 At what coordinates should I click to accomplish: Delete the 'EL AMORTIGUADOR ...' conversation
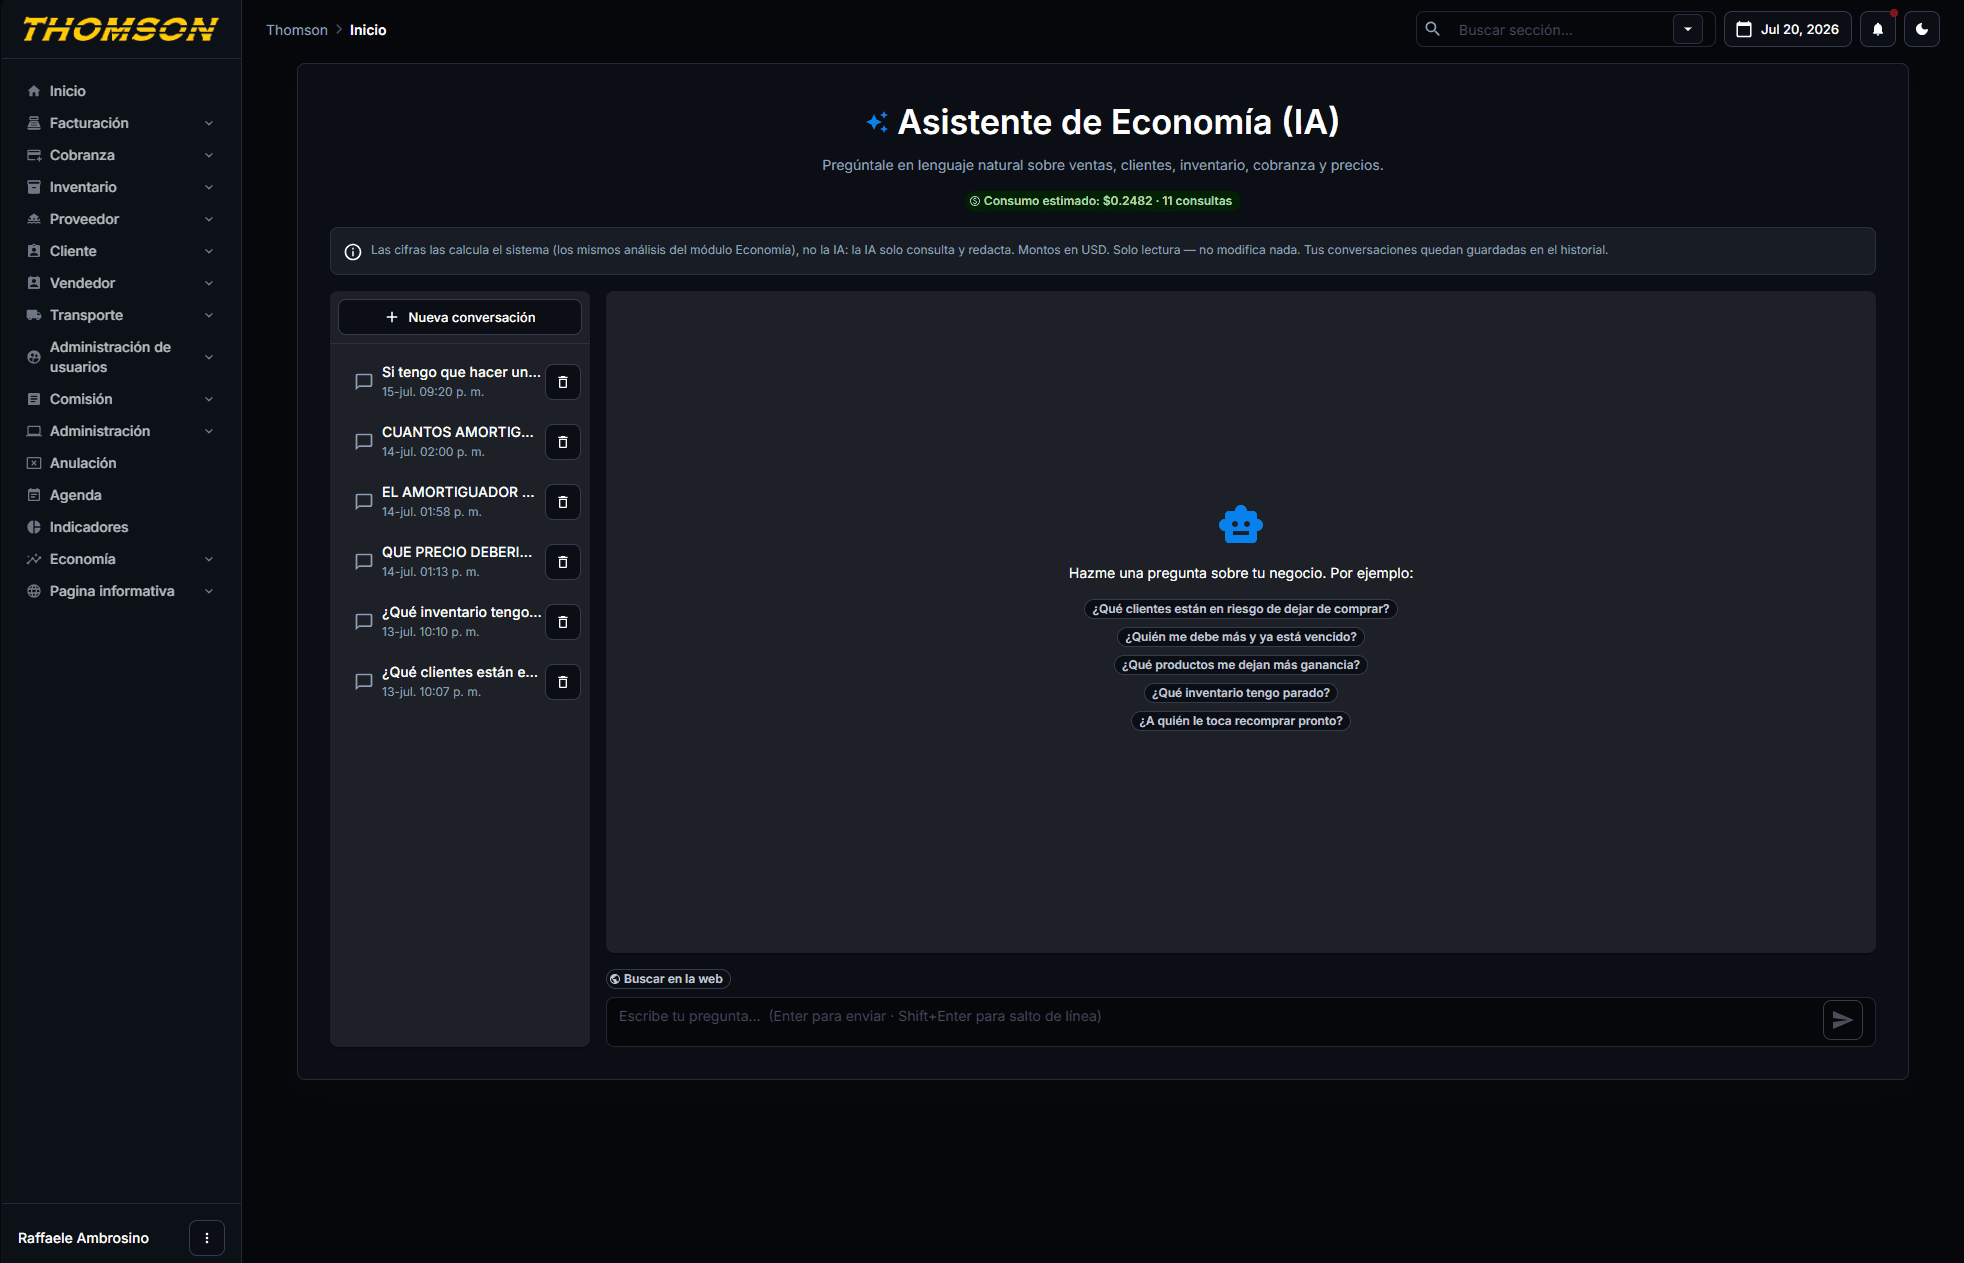point(563,502)
